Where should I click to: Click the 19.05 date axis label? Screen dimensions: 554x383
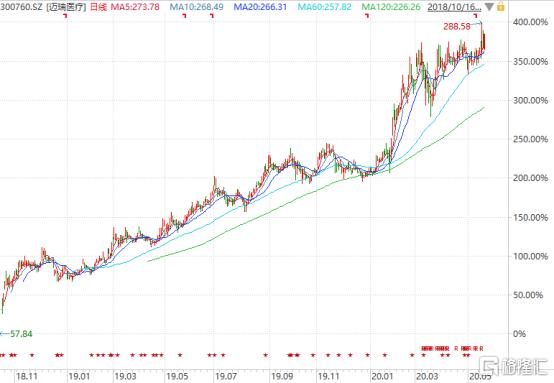177,376
